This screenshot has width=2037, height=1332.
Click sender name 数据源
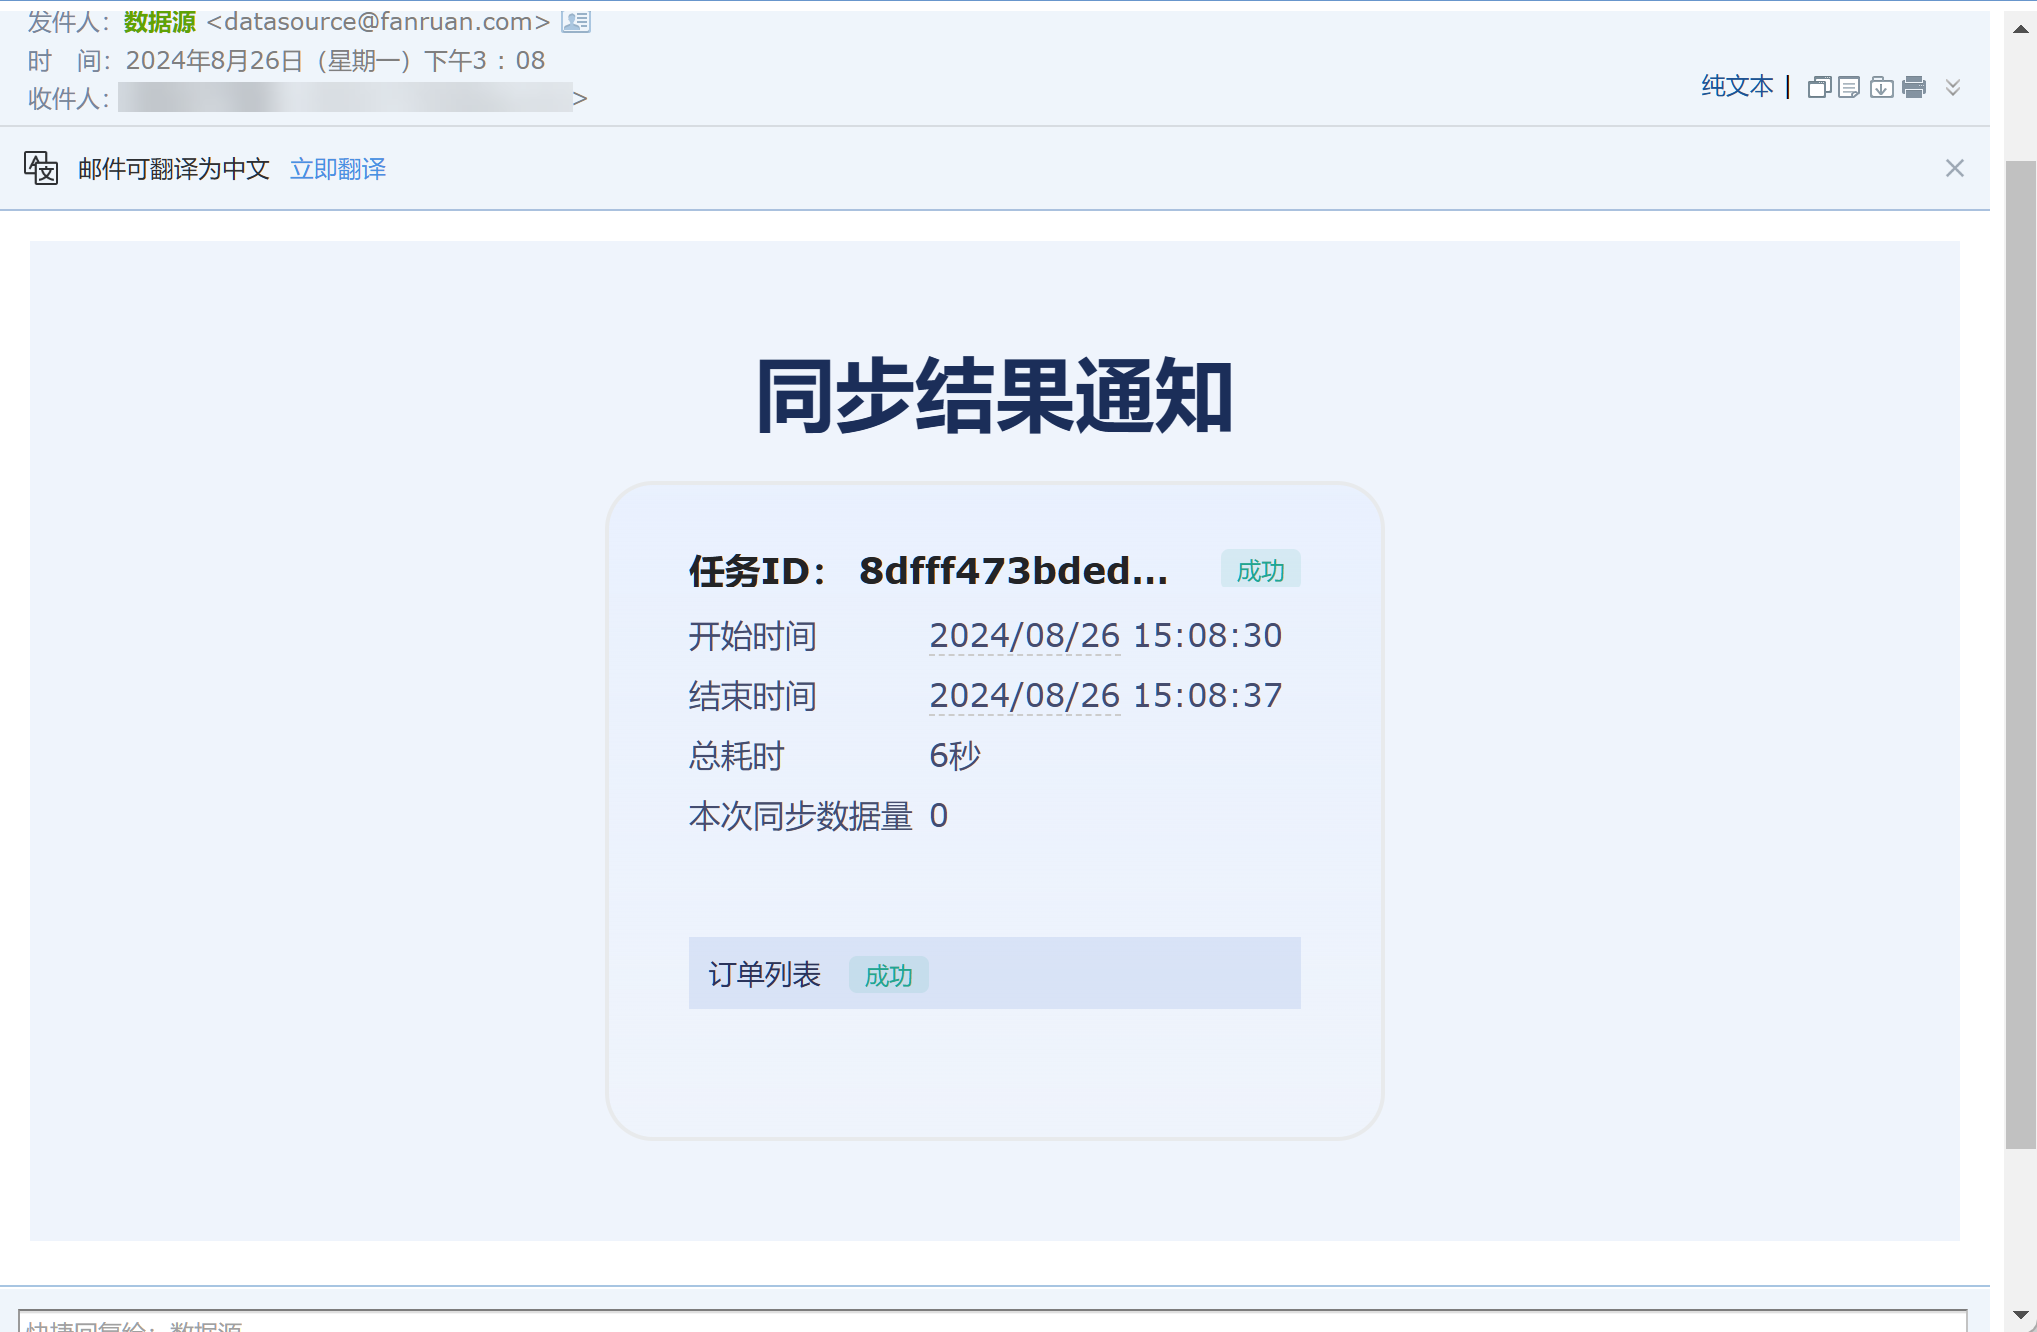point(160,22)
